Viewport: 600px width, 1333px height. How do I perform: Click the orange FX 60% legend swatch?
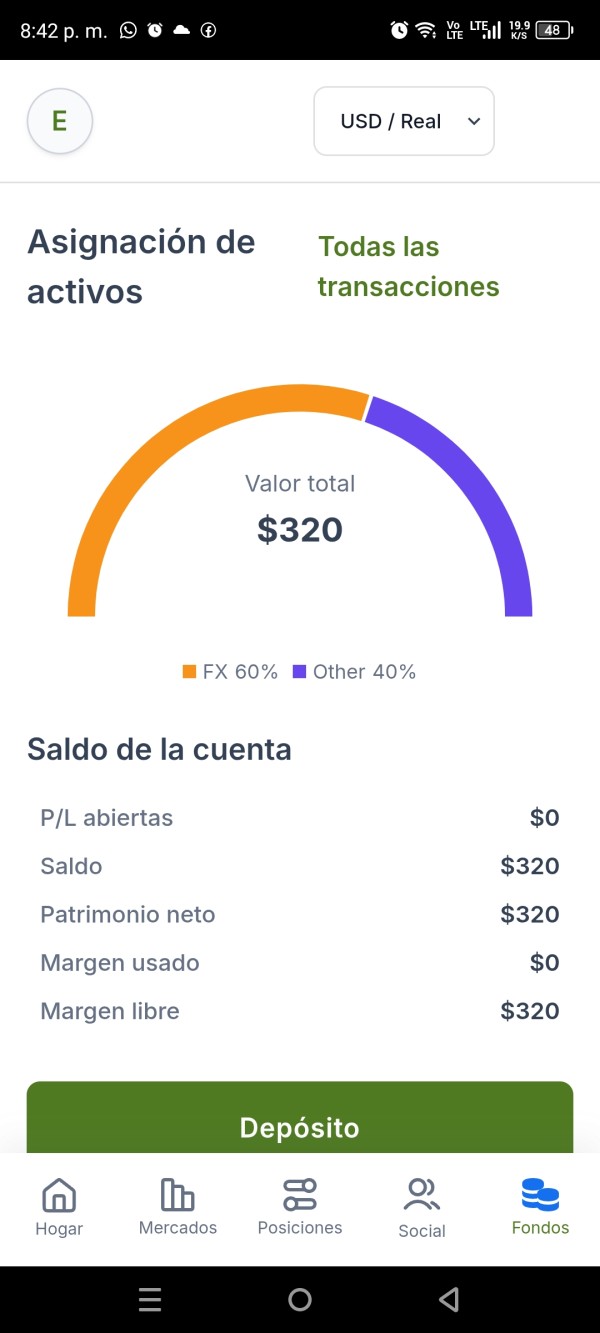189,672
